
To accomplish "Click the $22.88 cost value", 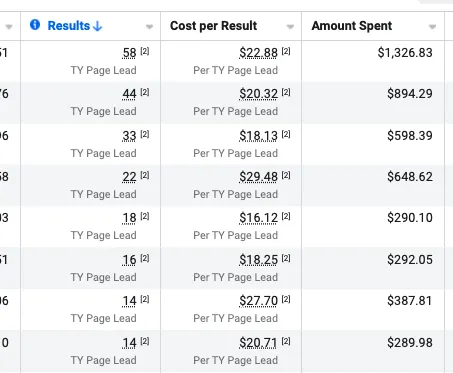I will (x=258, y=53).
